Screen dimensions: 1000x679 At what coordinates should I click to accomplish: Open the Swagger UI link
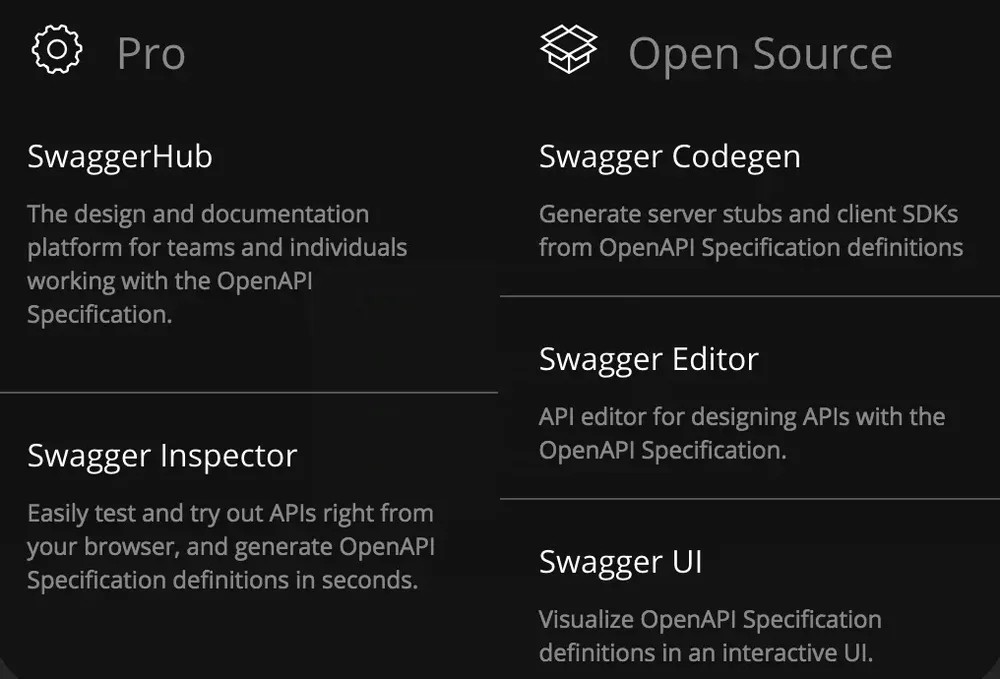pyautogui.click(x=621, y=562)
